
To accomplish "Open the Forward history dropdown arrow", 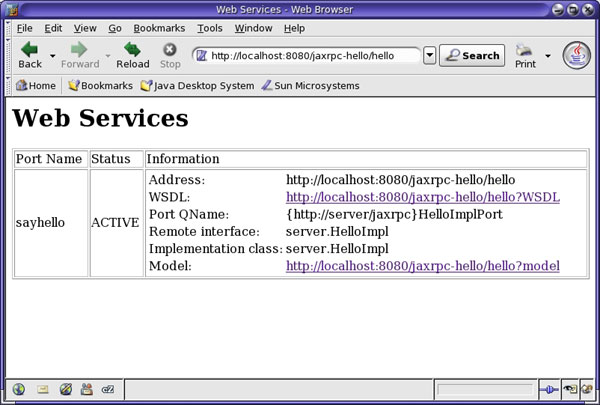I will pos(108,56).
